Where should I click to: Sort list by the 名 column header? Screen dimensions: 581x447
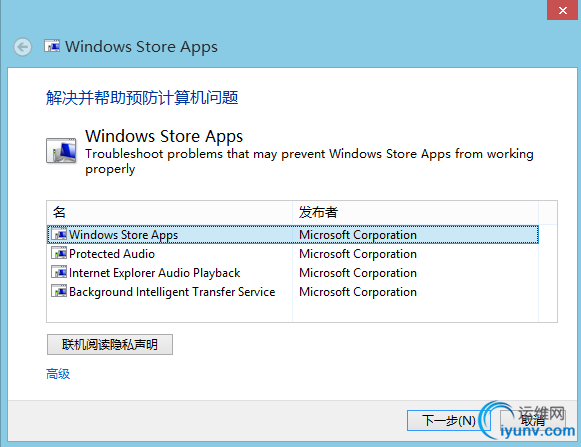click(170, 212)
